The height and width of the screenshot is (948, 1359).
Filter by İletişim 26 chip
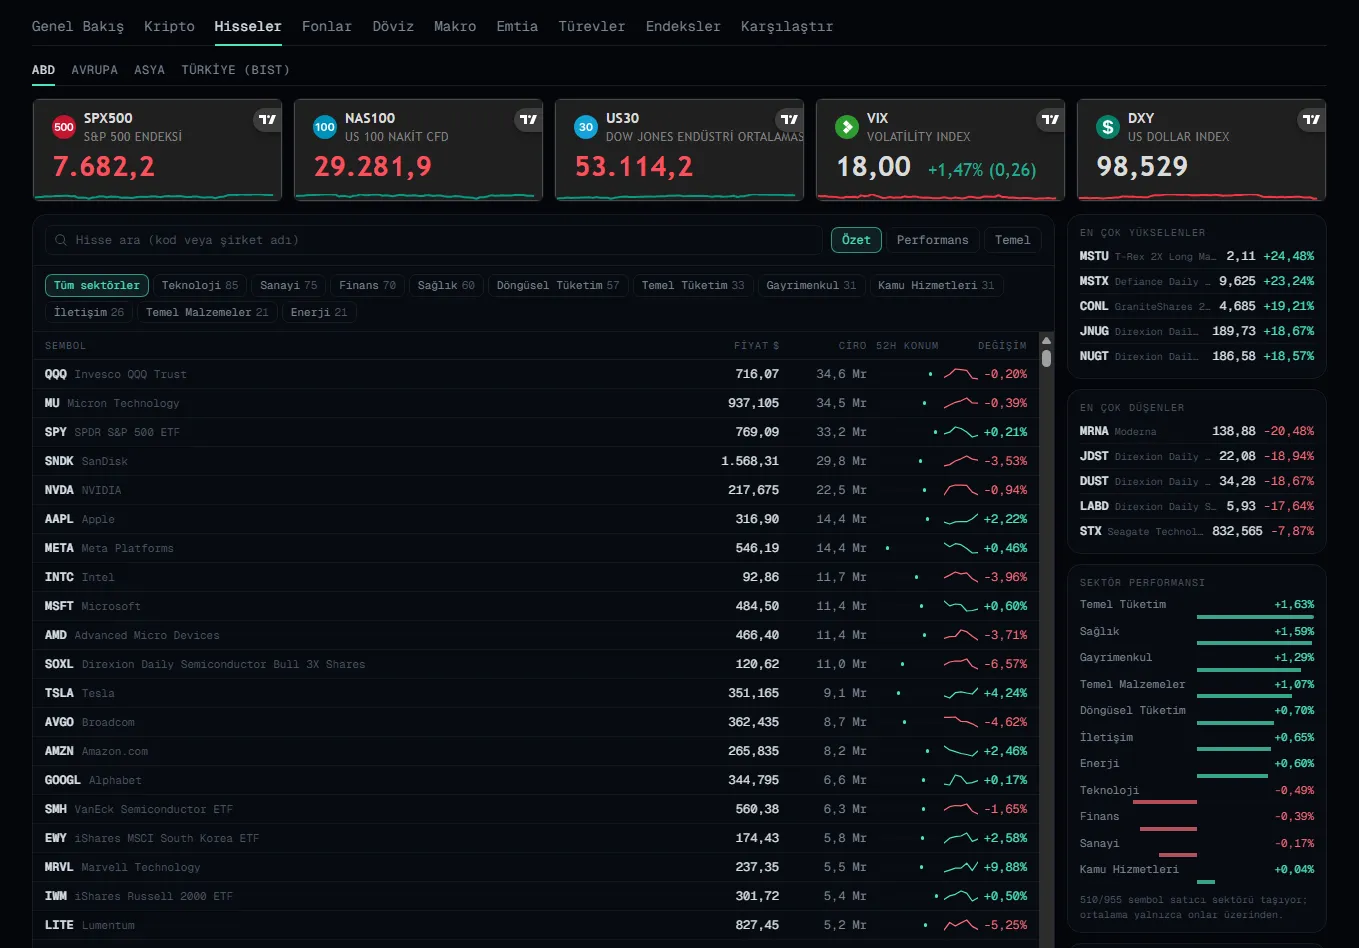click(x=89, y=312)
